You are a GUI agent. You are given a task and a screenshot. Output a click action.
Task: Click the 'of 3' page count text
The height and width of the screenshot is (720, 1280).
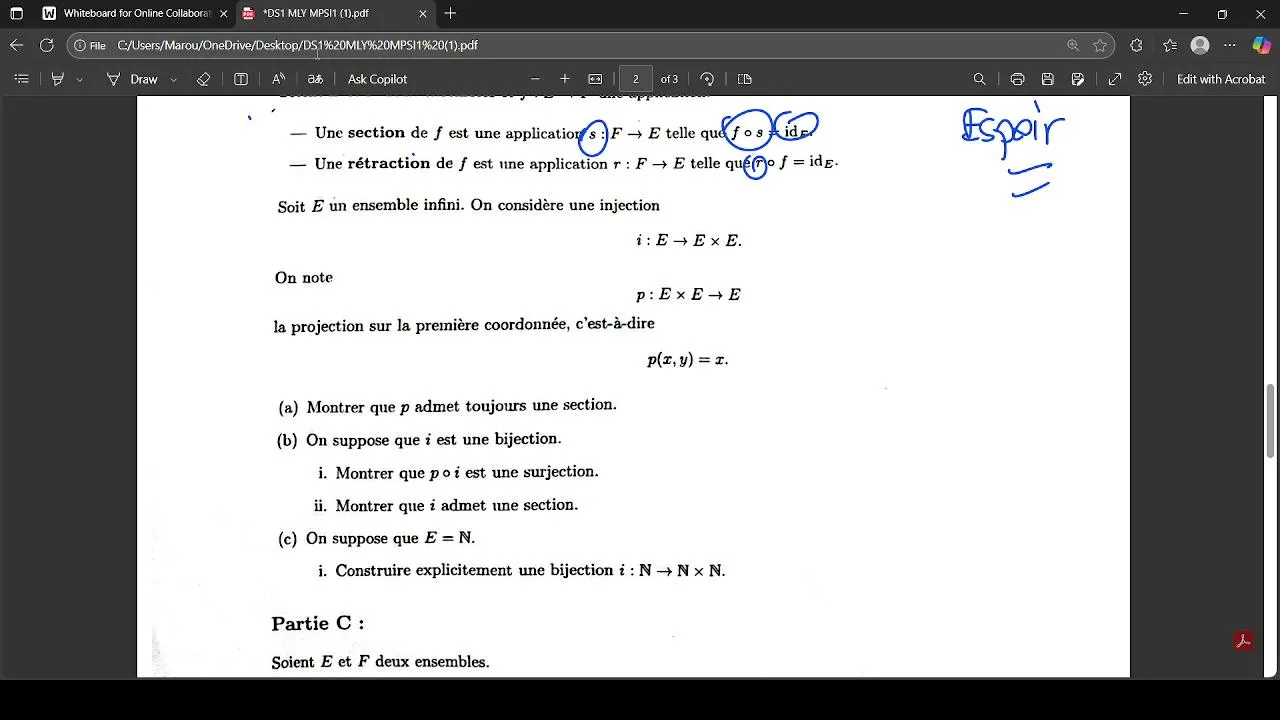pyautogui.click(x=669, y=79)
